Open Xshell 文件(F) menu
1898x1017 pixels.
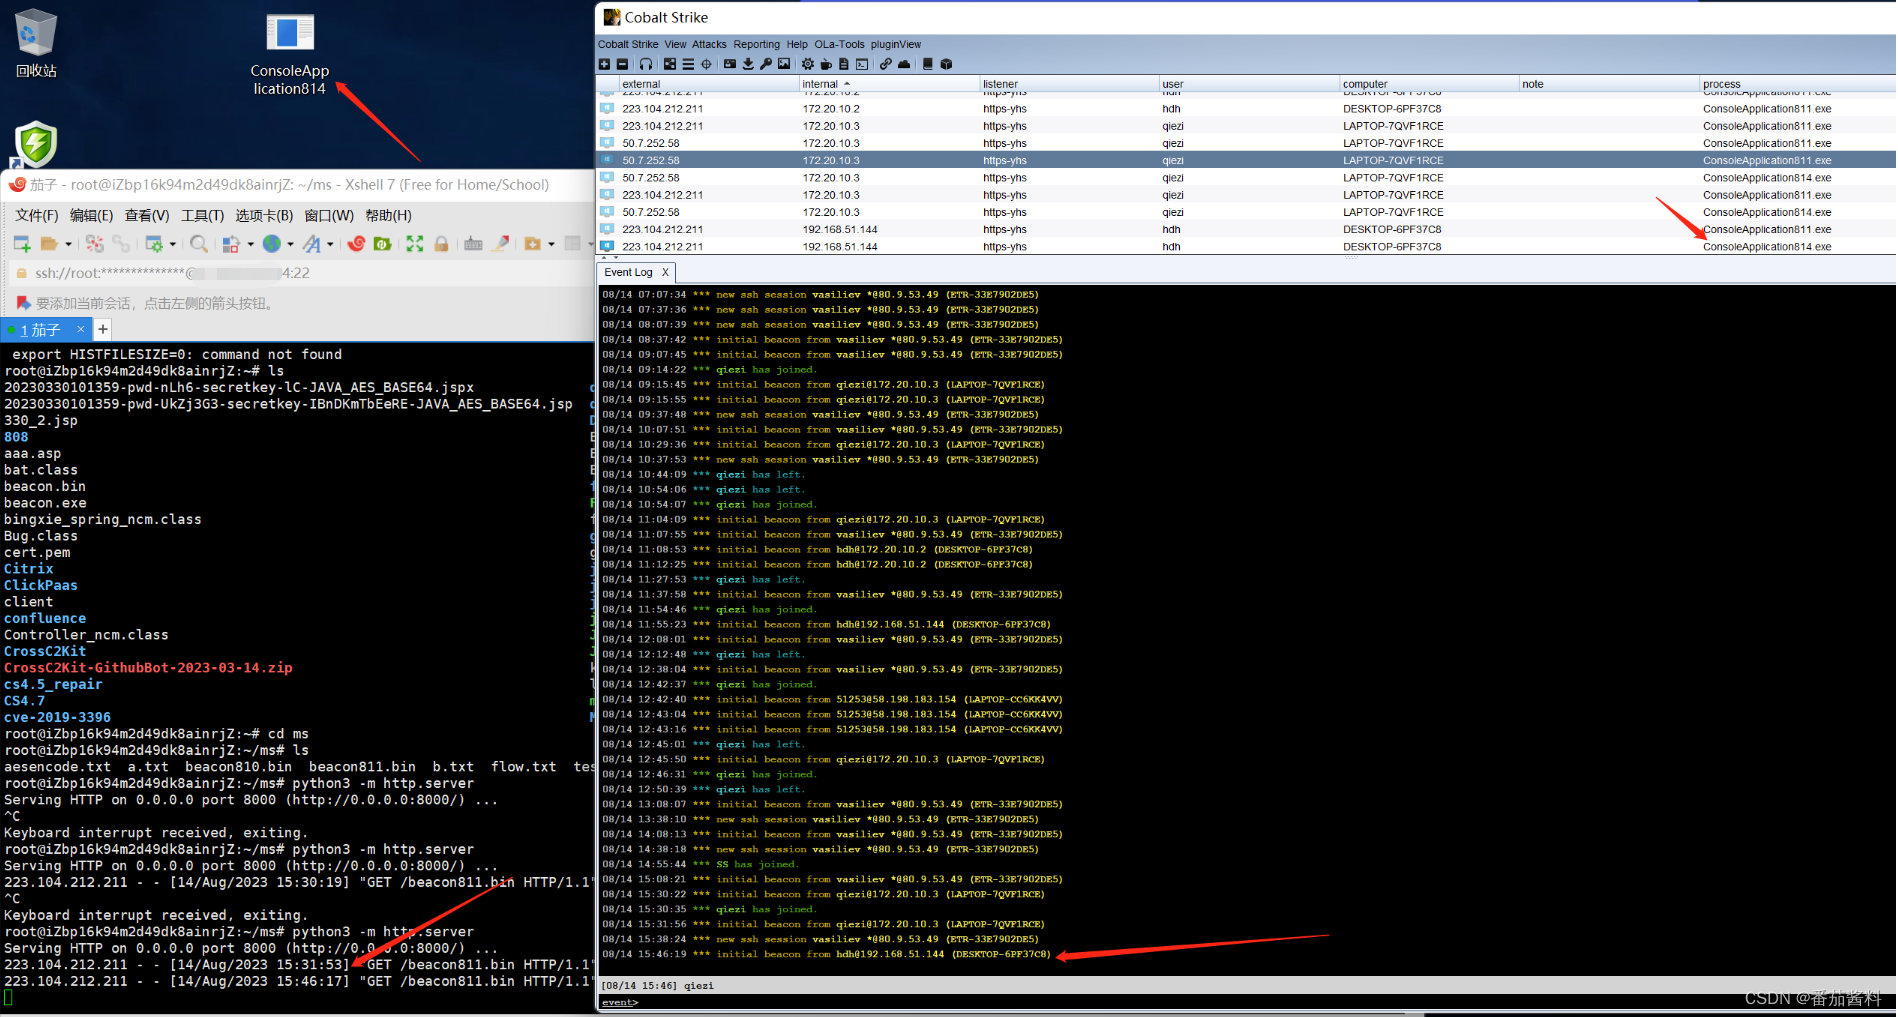click(36, 215)
